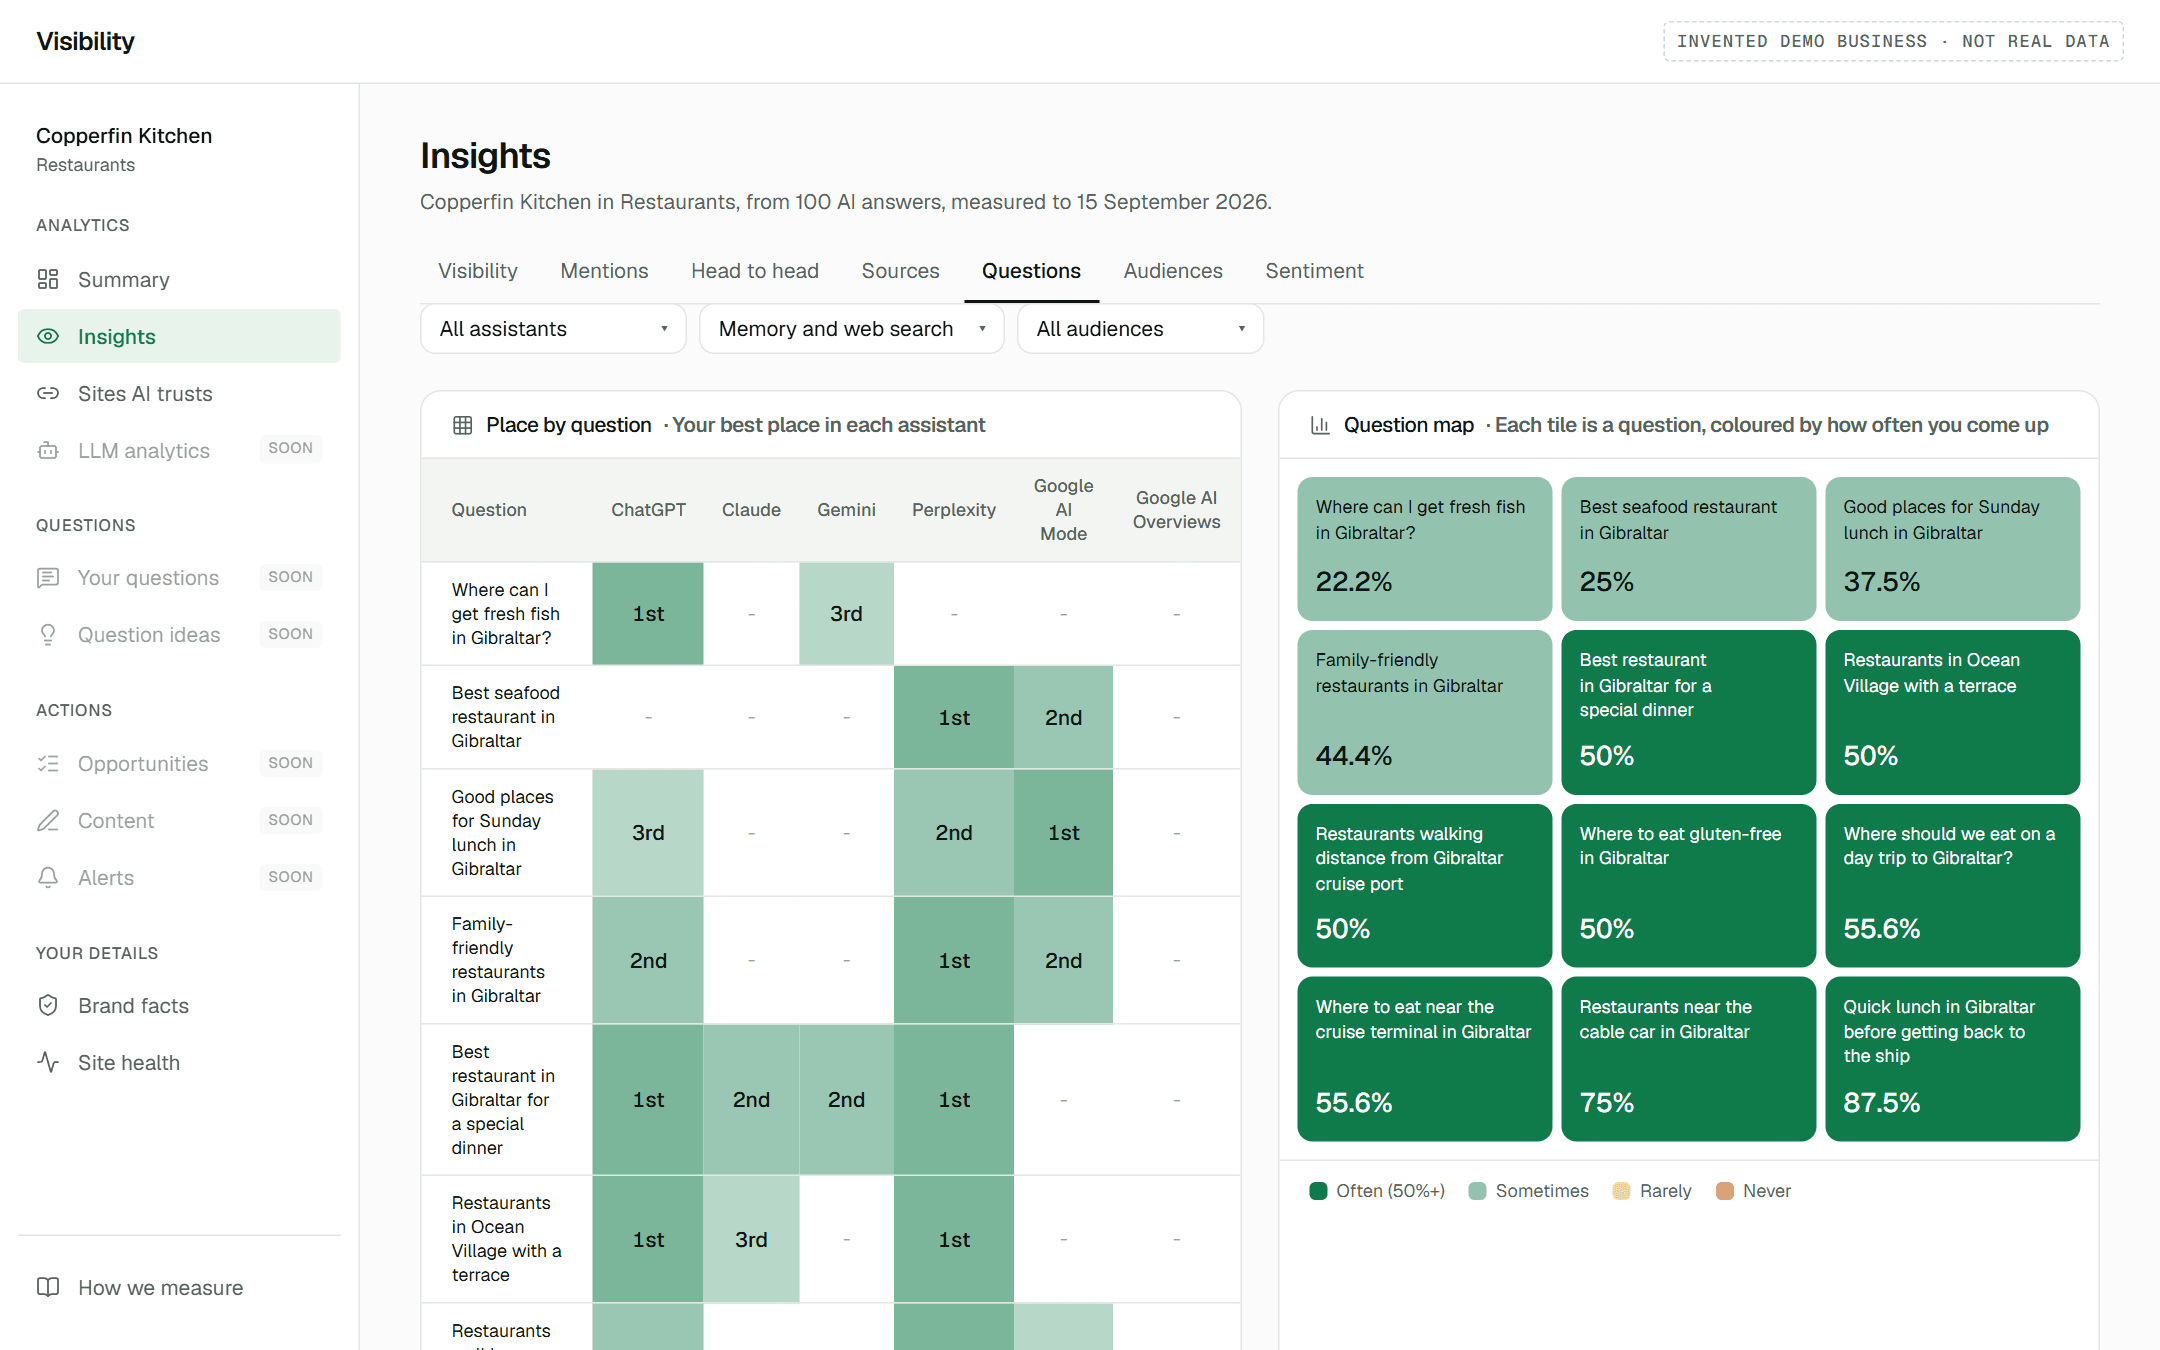Click the Family-friendly restaurants tile 44.4%
2160x1350 pixels.
tap(1424, 712)
